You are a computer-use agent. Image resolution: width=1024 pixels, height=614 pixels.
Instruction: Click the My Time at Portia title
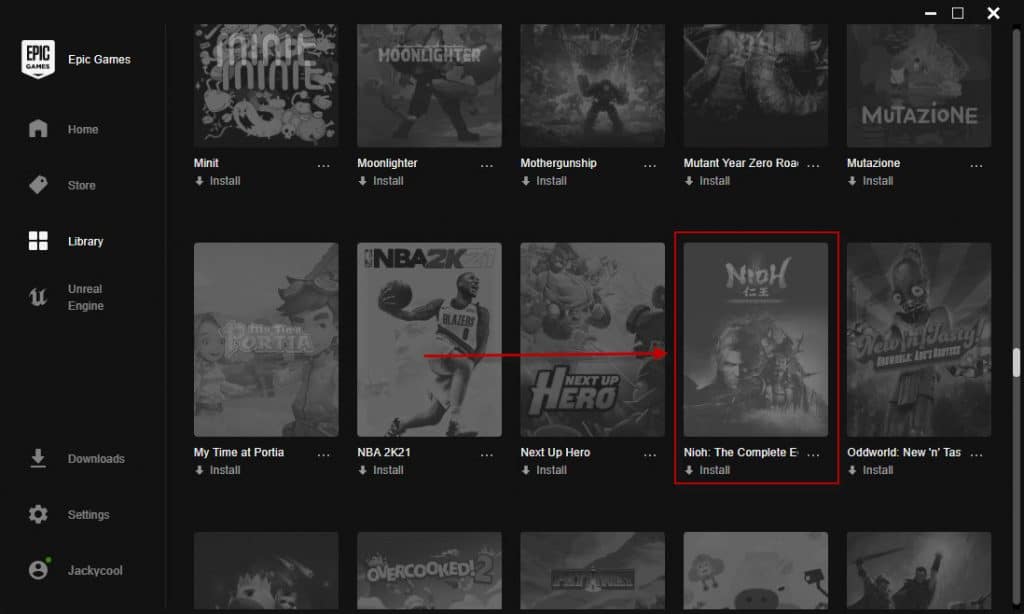pos(239,453)
